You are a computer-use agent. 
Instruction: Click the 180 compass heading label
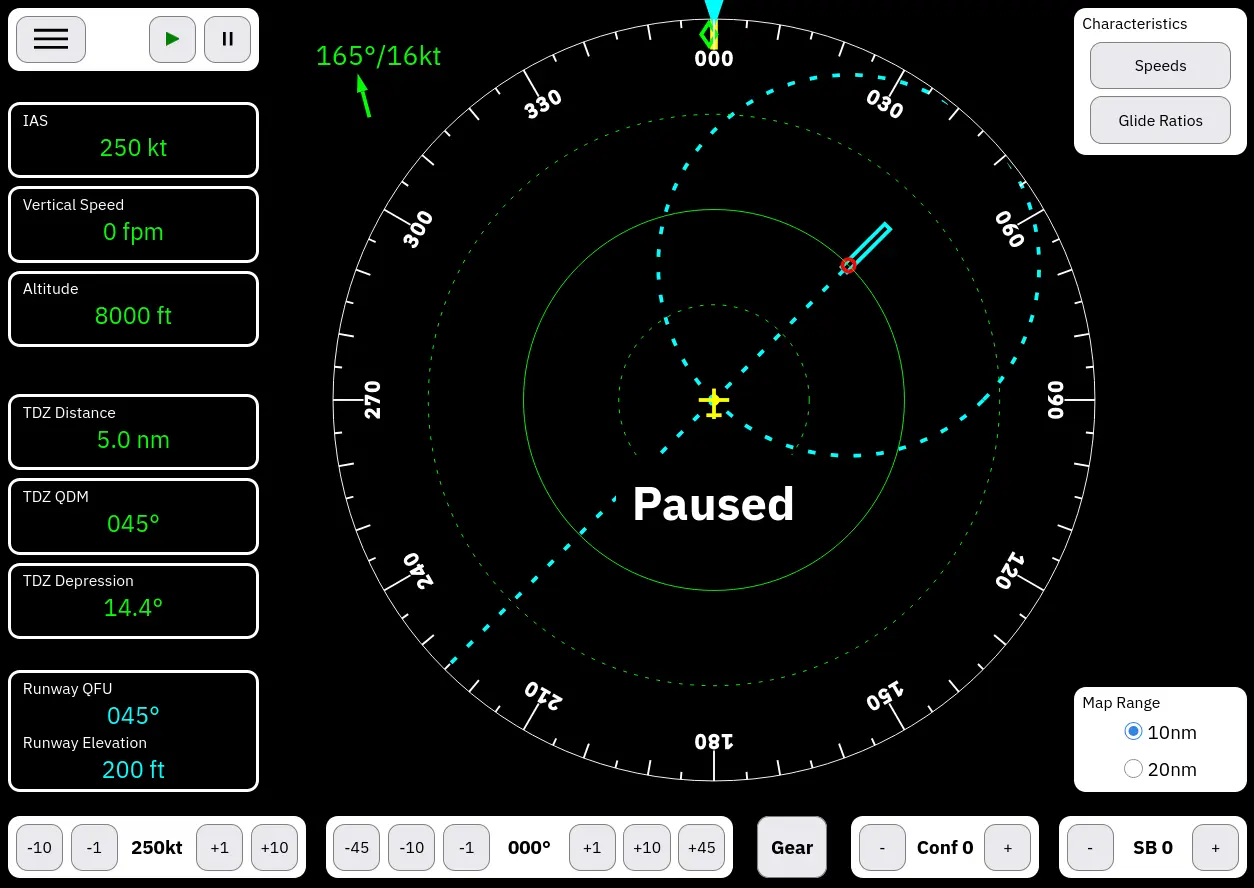pos(714,741)
